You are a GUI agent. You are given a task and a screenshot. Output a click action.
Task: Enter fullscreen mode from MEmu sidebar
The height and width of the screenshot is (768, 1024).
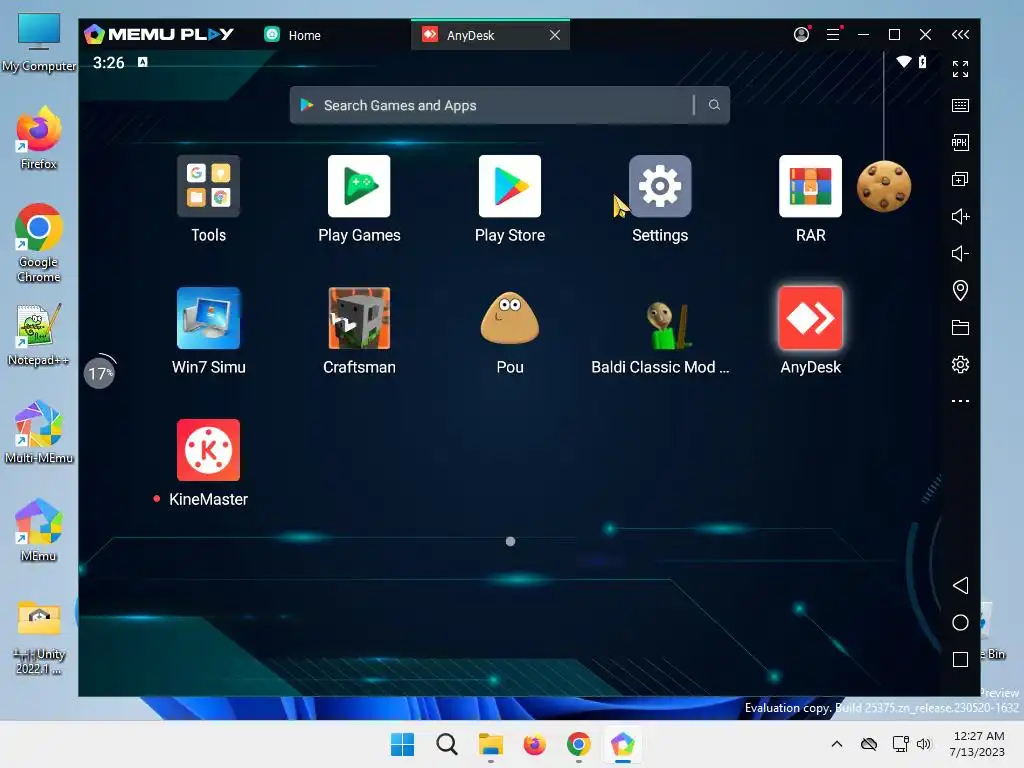[960, 69]
